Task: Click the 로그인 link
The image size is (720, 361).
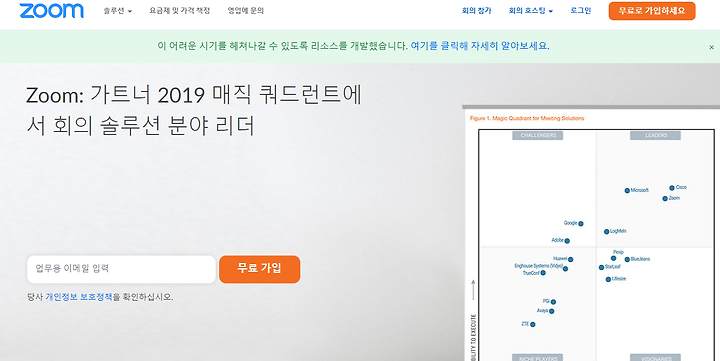Action: (580, 11)
